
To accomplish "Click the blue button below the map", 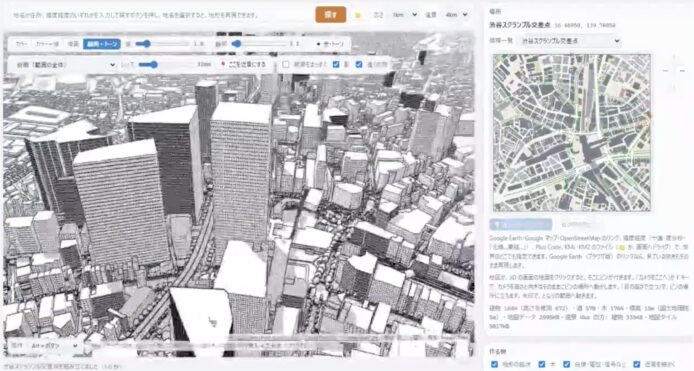I will pyautogui.click(x=520, y=224).
